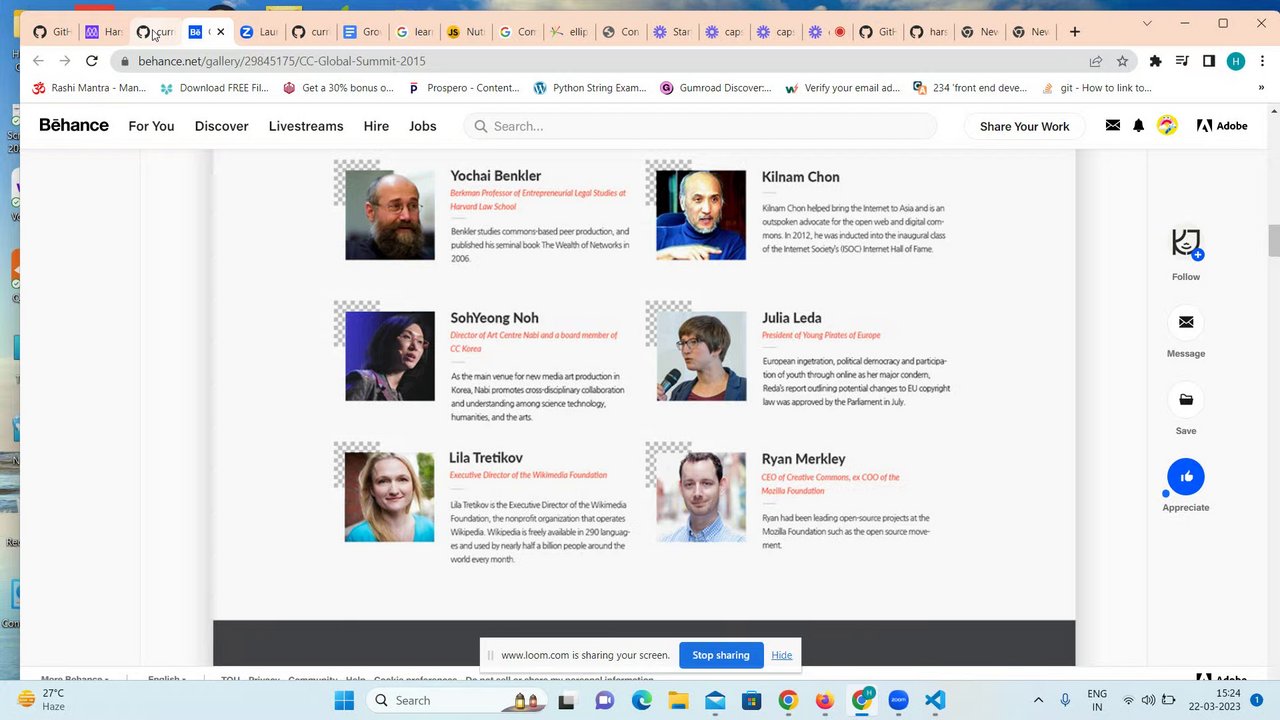The height and width of the screenshot is (720, 1280).
Task: Open the Hire menu item
Action: (x=376, y=126)
